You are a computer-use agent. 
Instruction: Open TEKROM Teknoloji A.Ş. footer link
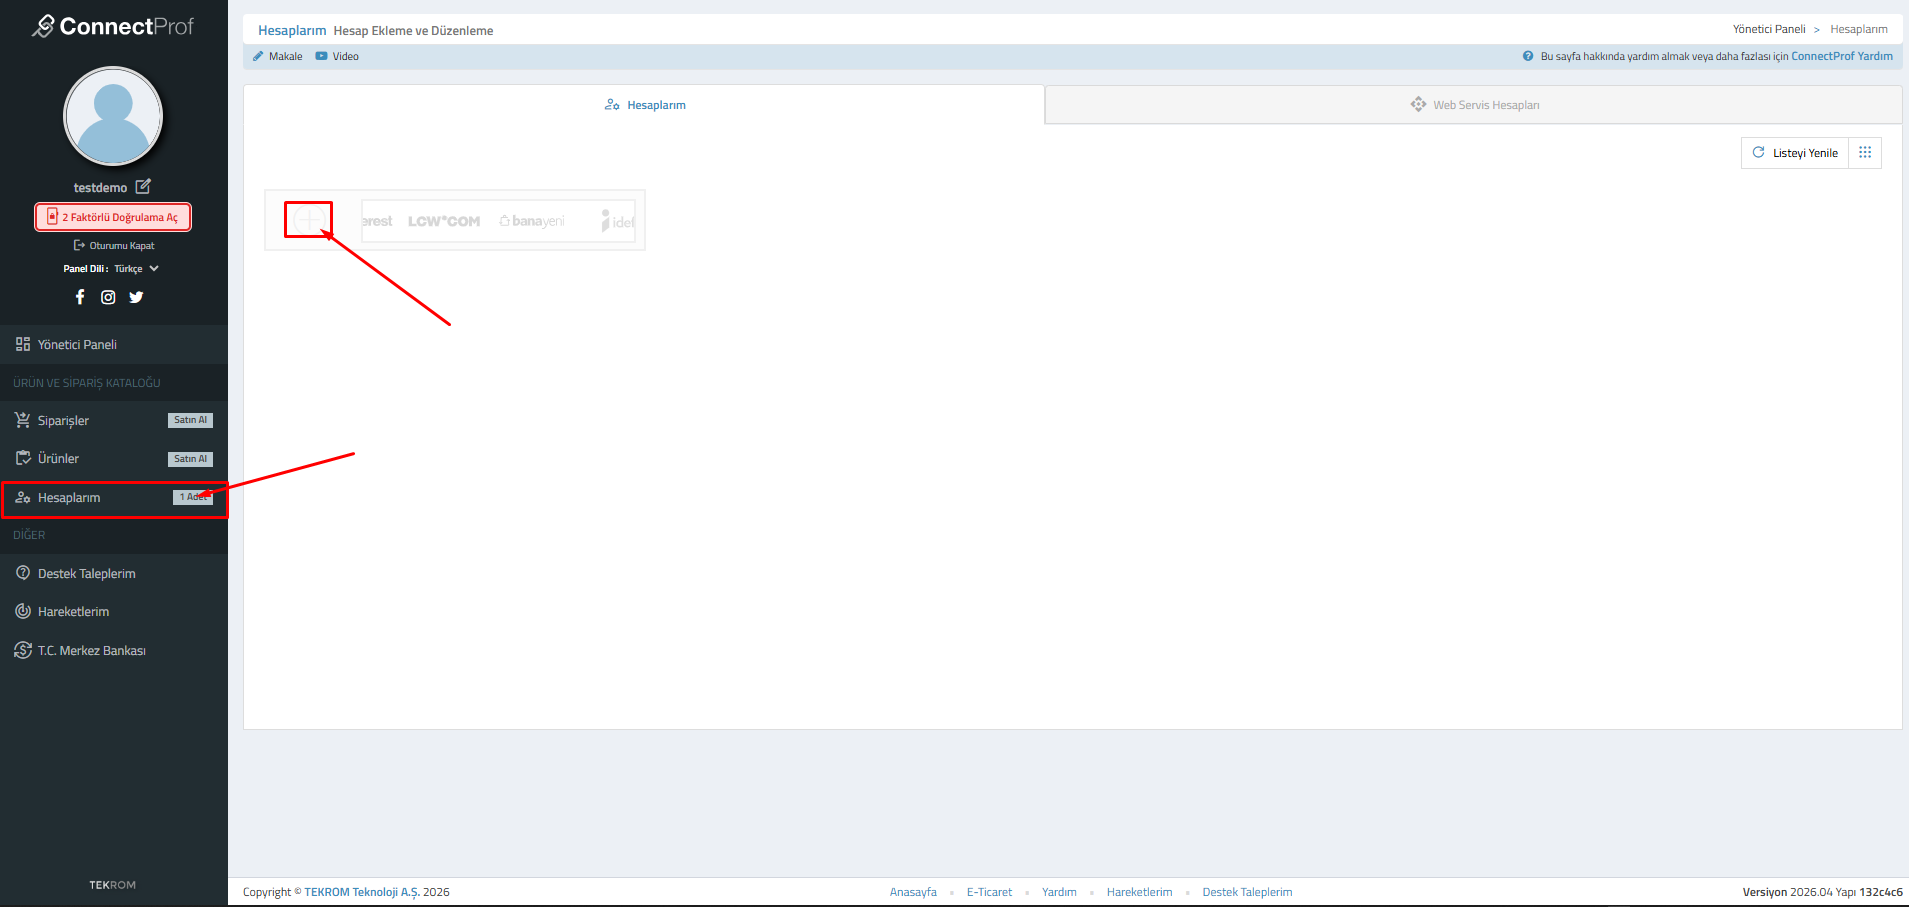(x=362, y=892)
